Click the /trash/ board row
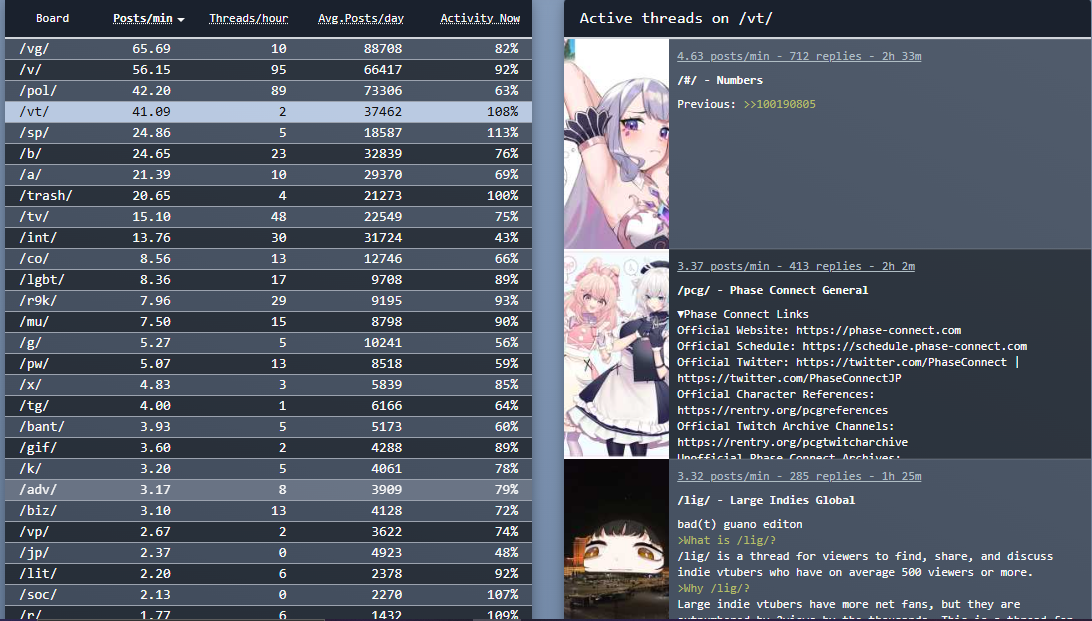This screenshot has height=621, width=1092. 267,196
